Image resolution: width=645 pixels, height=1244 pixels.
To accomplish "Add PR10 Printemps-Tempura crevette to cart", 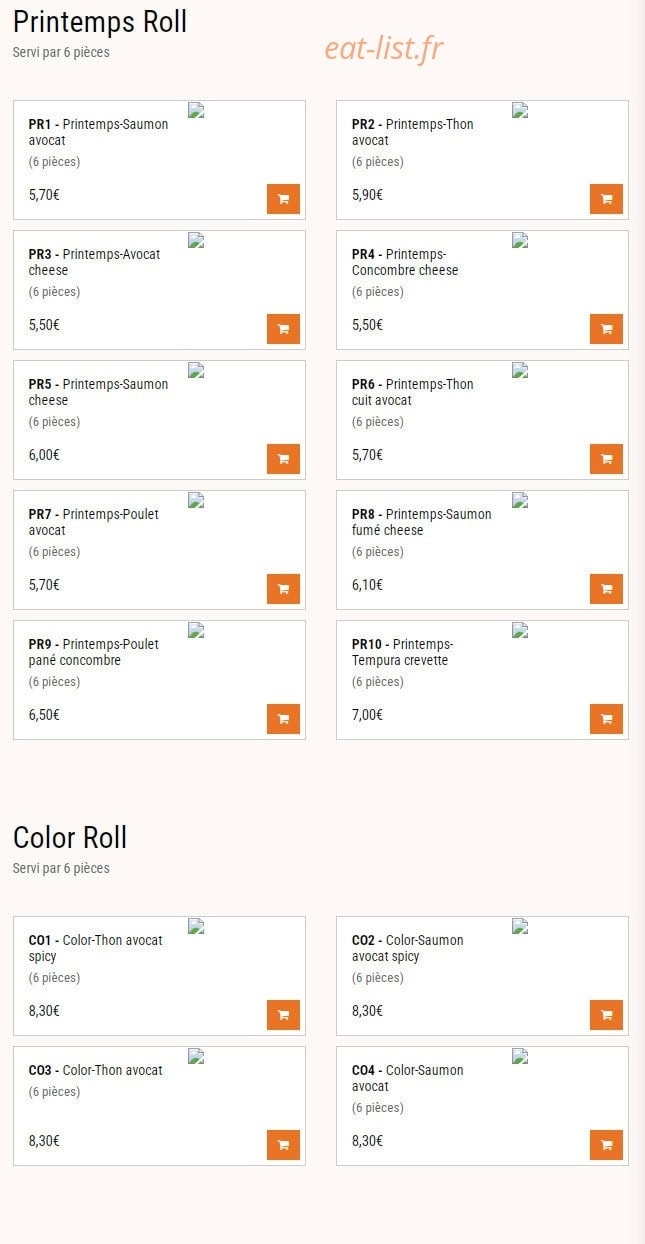I will click(606, 719).
